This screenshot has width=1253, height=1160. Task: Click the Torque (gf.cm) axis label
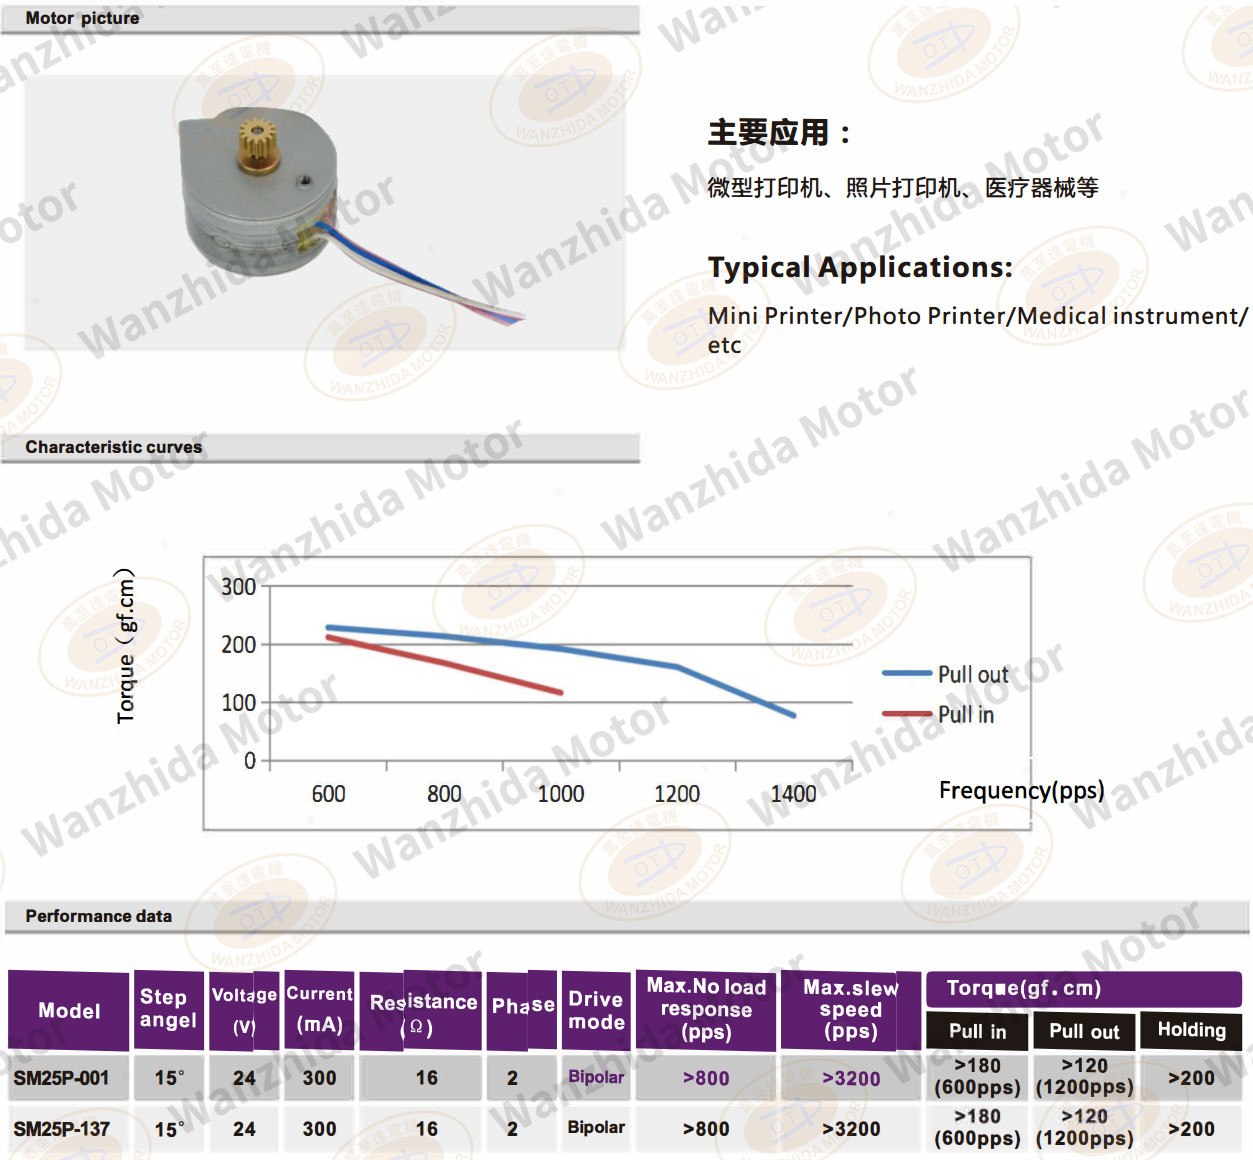pyautogui.click(x=125, y=646)
